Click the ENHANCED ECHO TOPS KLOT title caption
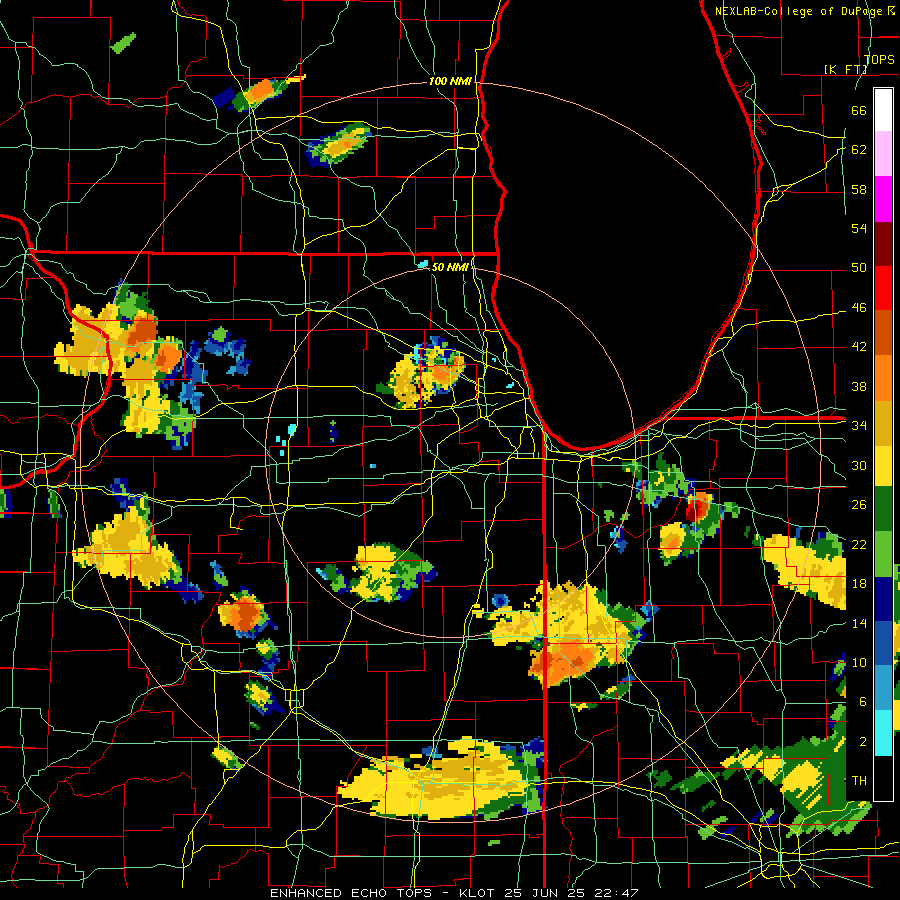 point(454,893)
